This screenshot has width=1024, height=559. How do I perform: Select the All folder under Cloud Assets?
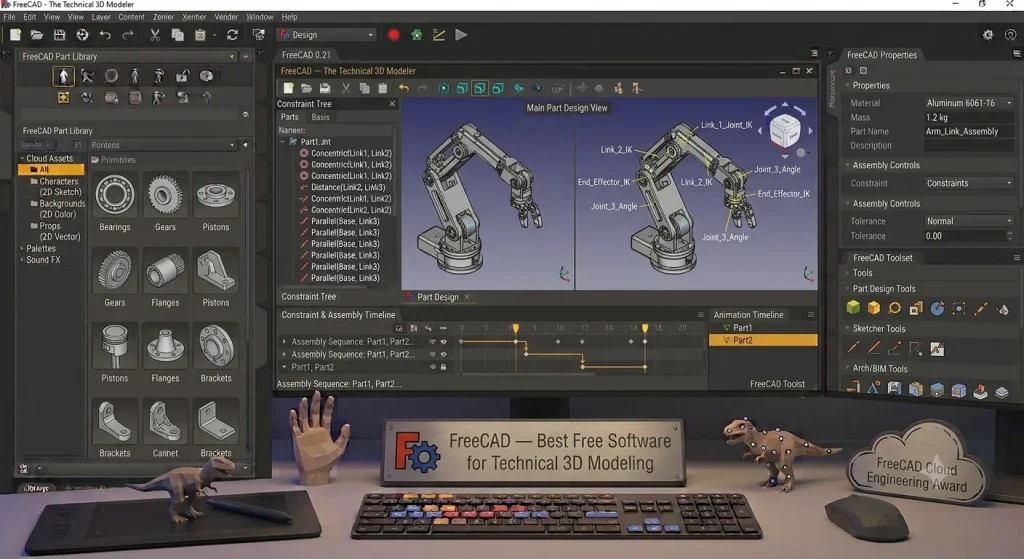coord(51,169)
